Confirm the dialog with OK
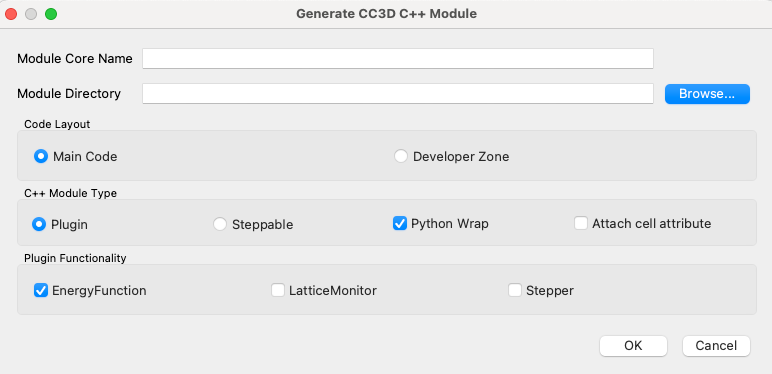Viewport: 772px width, 374px height. pos(633,346)
